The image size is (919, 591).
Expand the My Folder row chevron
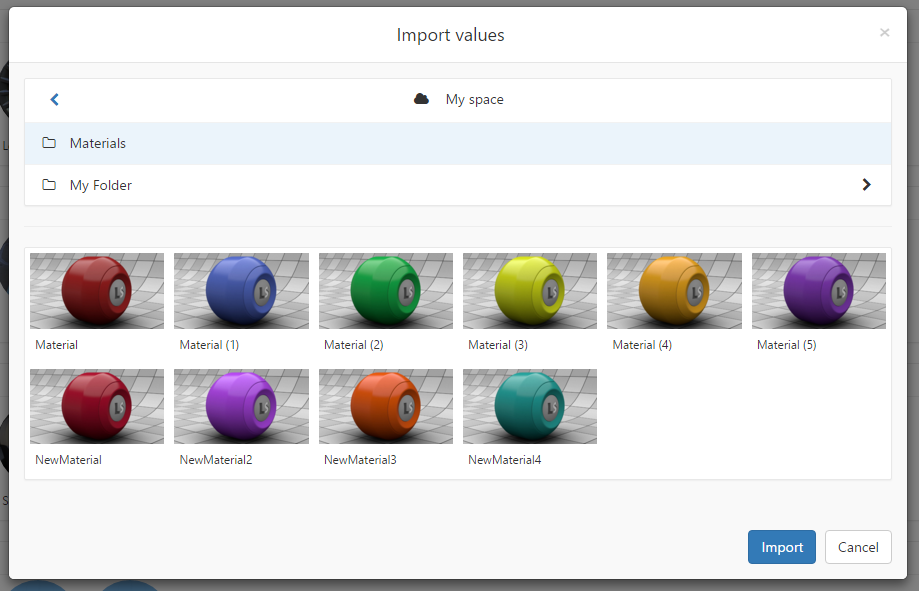(866, 184)
